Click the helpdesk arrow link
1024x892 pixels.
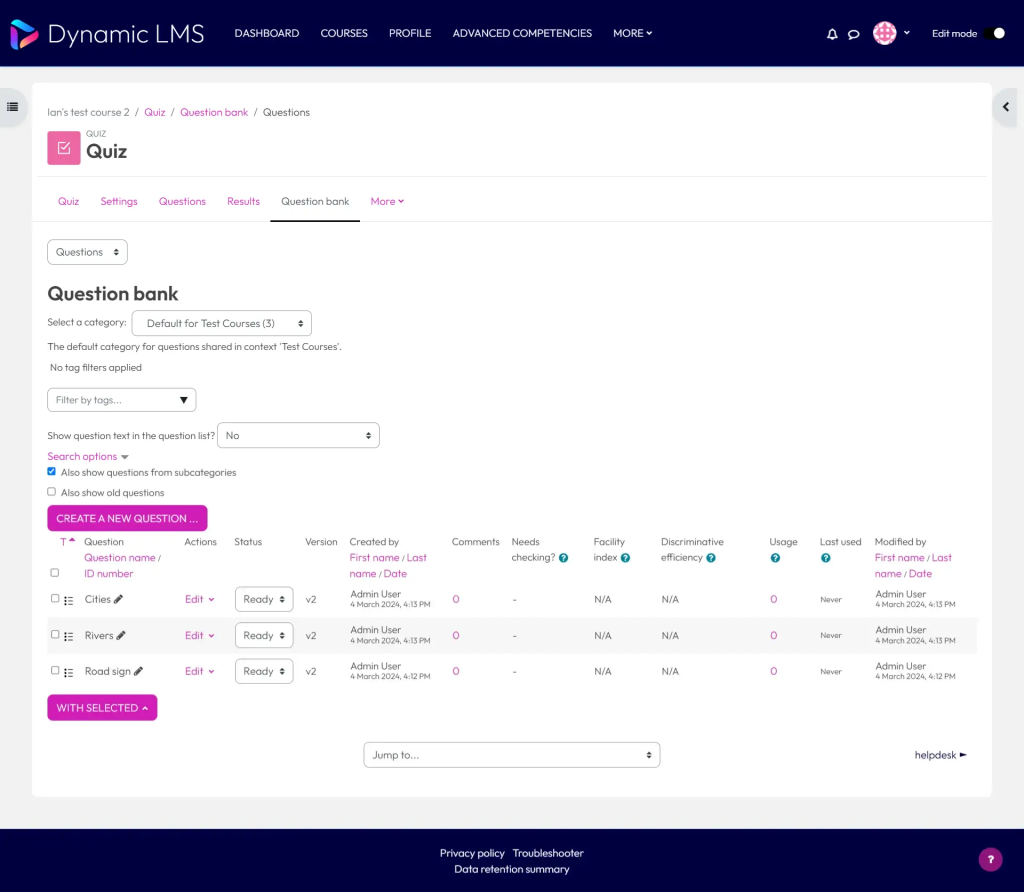tap(940, 755)
